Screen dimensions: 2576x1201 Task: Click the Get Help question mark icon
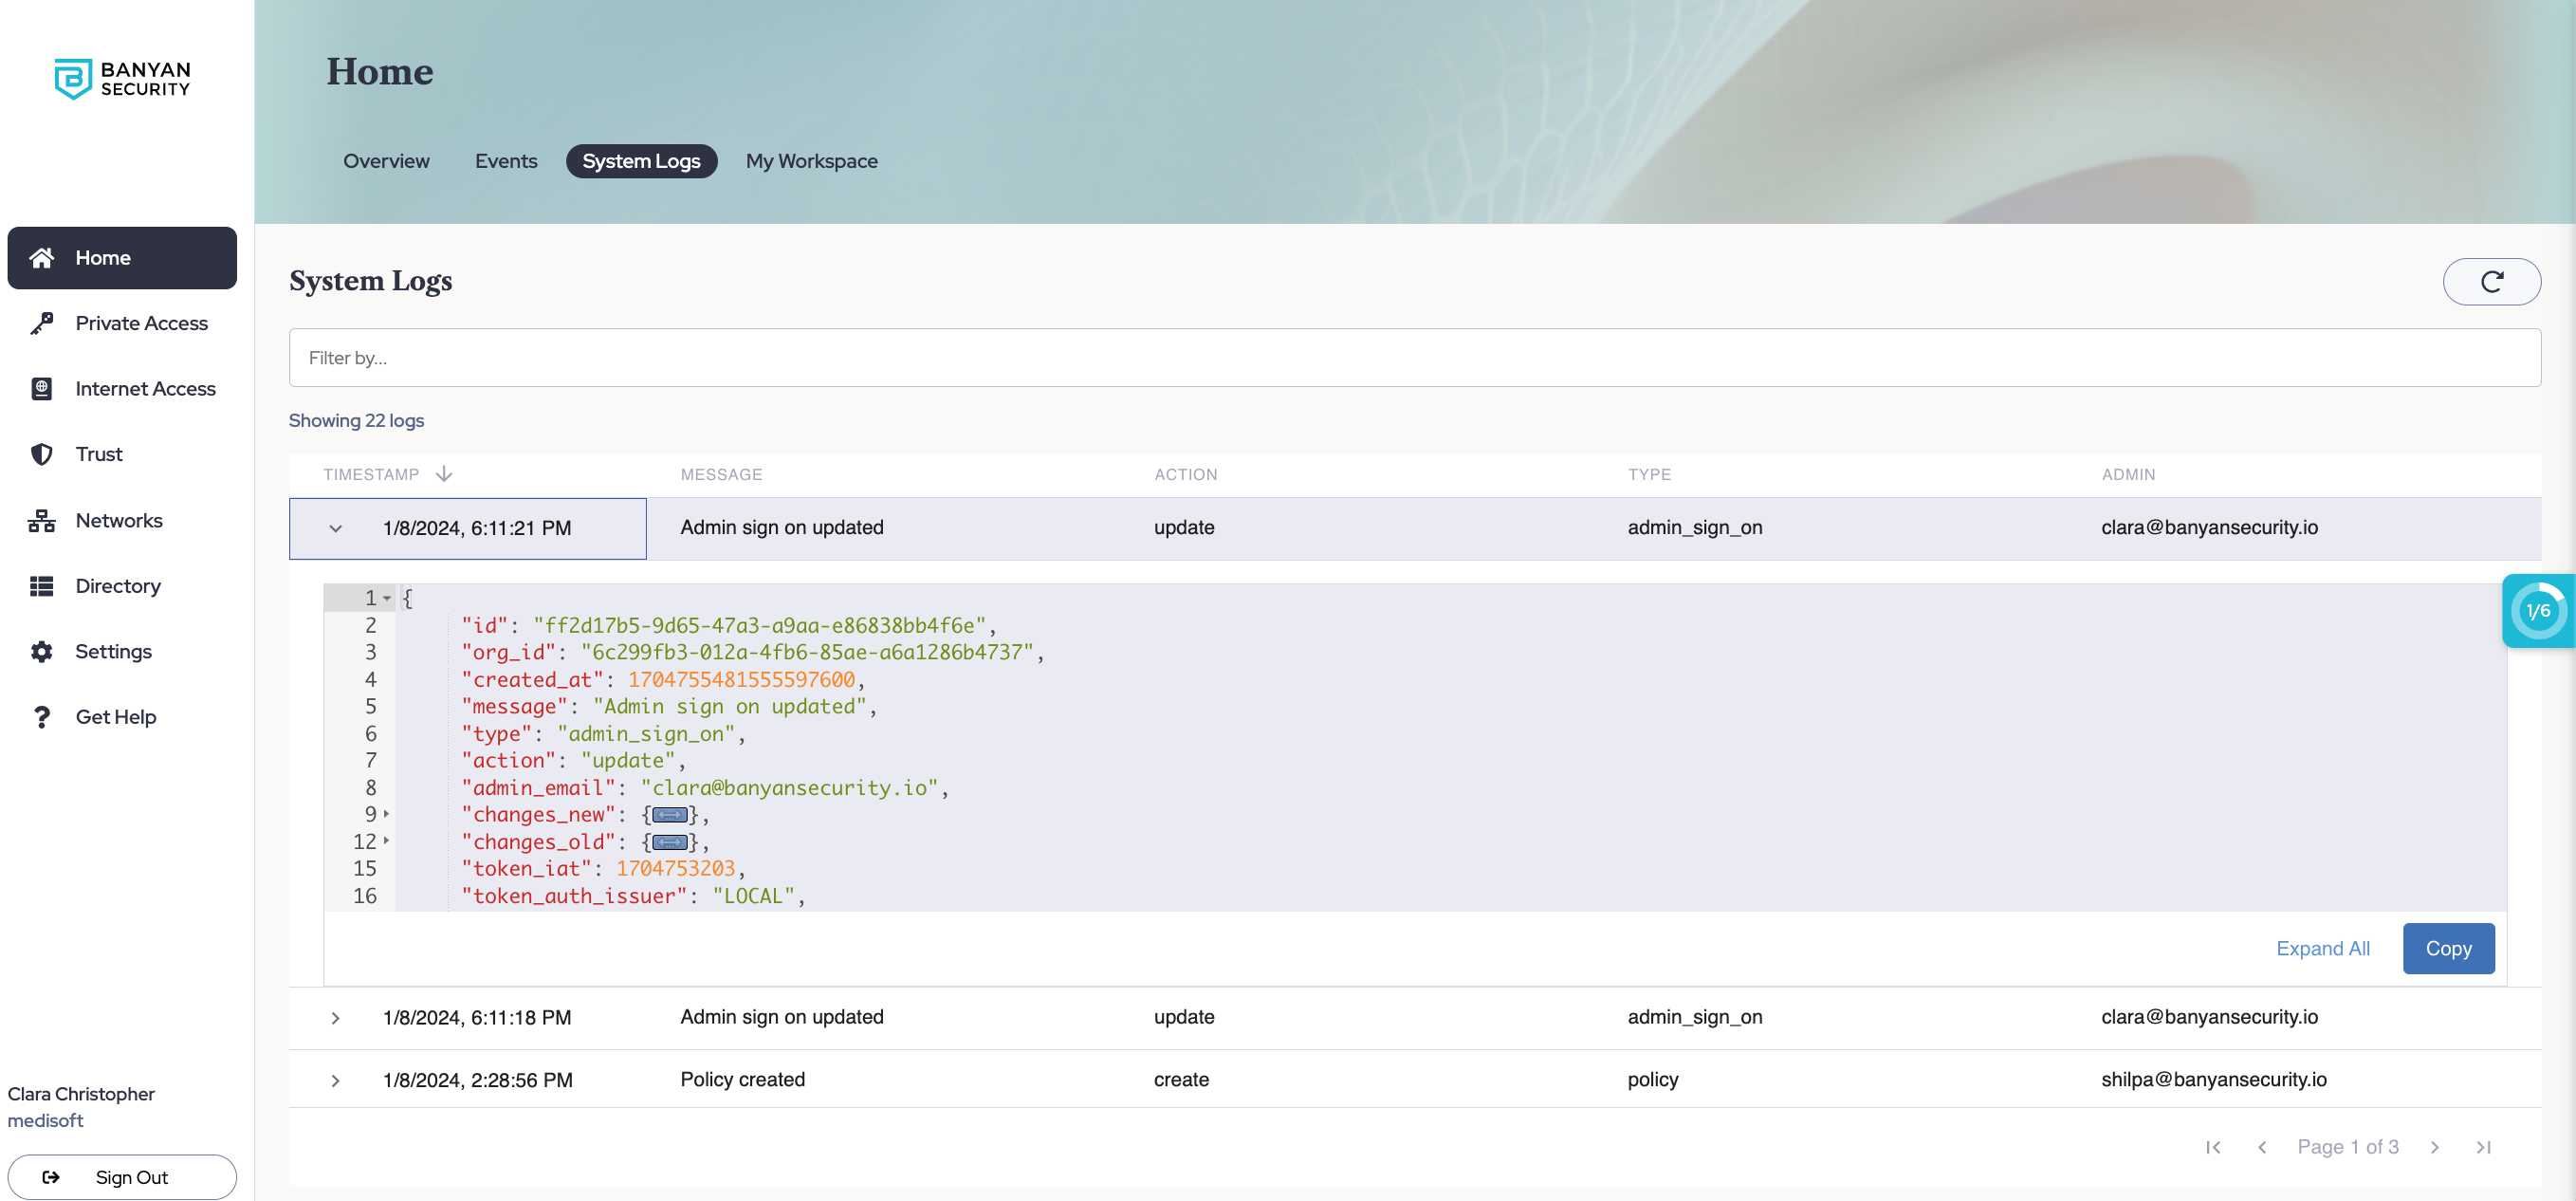[x=41, y=717]
